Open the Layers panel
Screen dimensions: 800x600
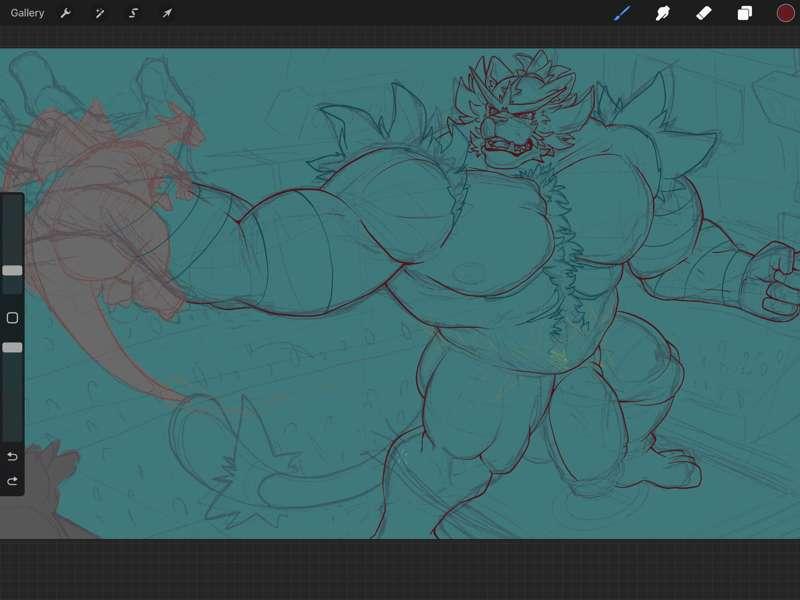(x=744, y=13)
